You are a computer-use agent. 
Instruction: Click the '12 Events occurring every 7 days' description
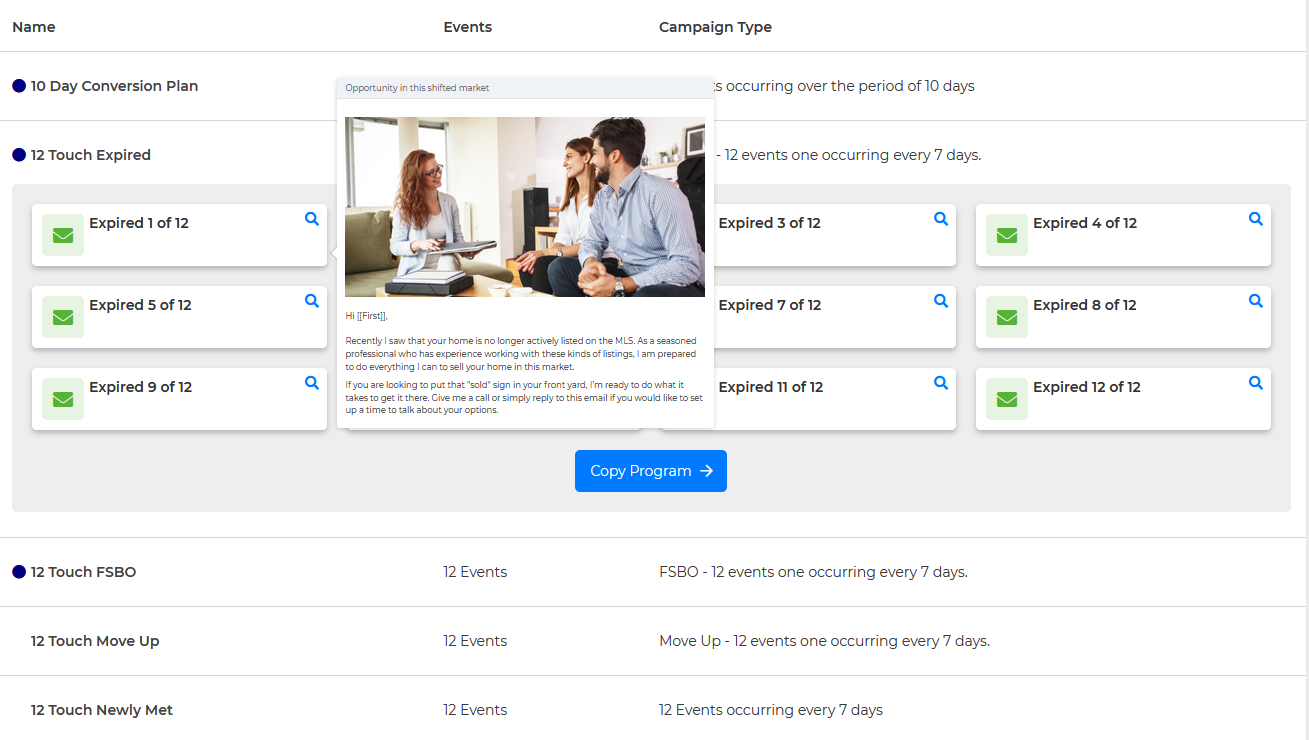(771, 710)
